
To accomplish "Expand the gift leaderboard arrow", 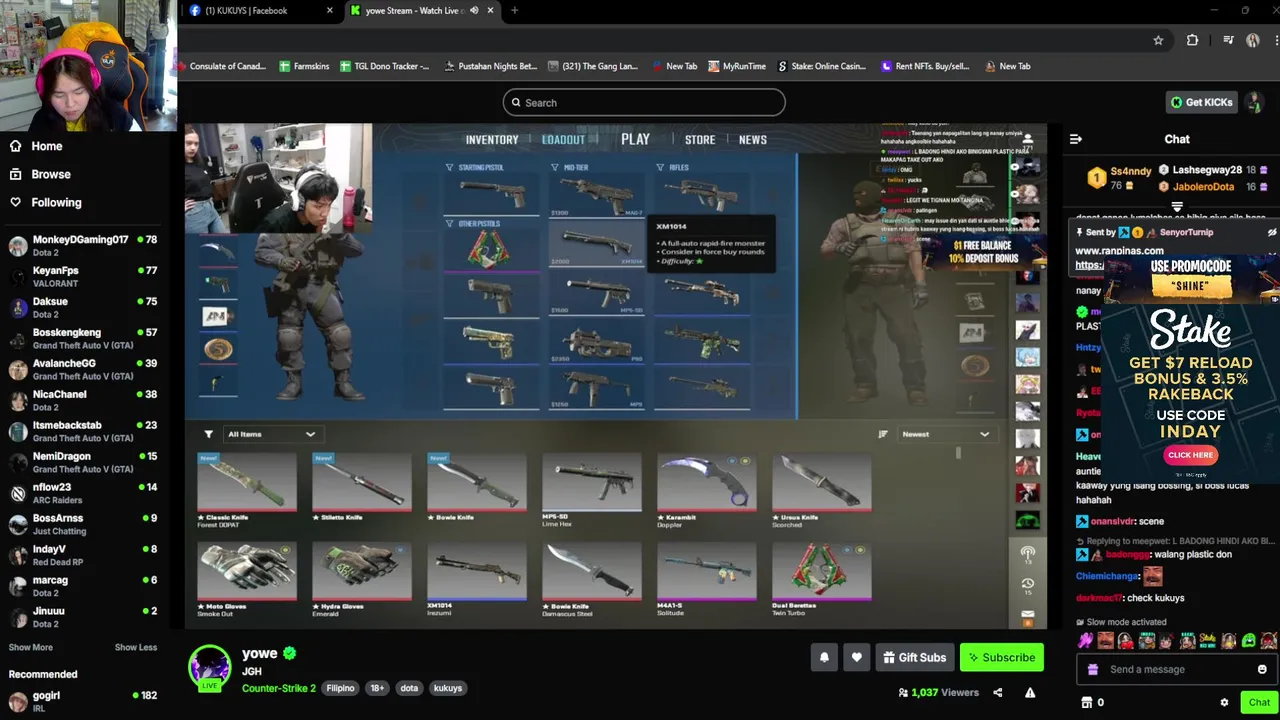I will tap(1177, 207).
